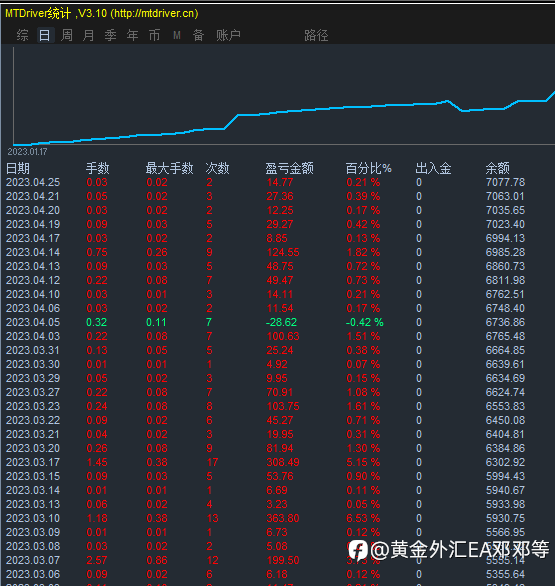Click lots value 1.45
The height and width of the screenshot is (586, 555).
(97, 462)
